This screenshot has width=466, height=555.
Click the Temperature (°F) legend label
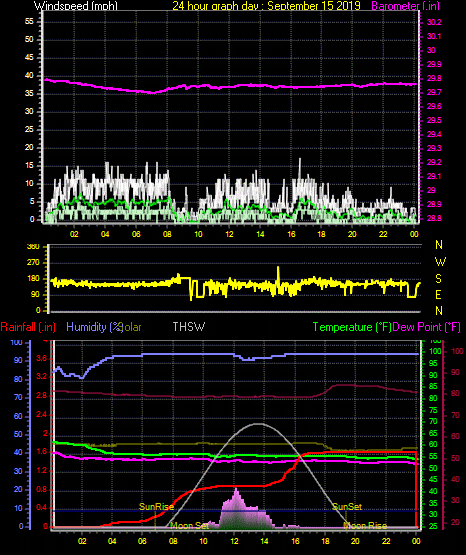click(x=352, y=327)
